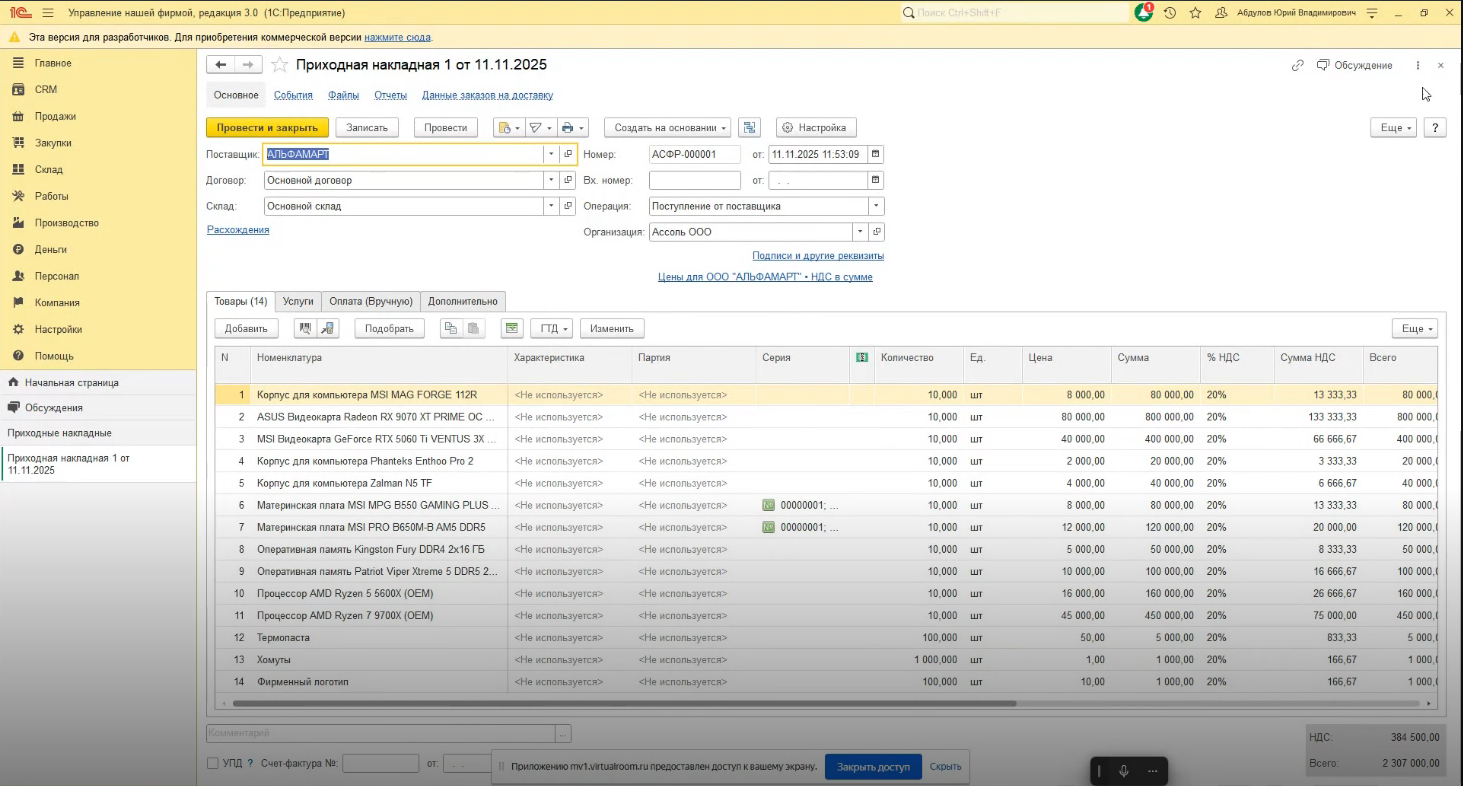Open the Подписи и другие реквизиты link
The height and width of the screenshot is (786, 1463).
(817, 256)
